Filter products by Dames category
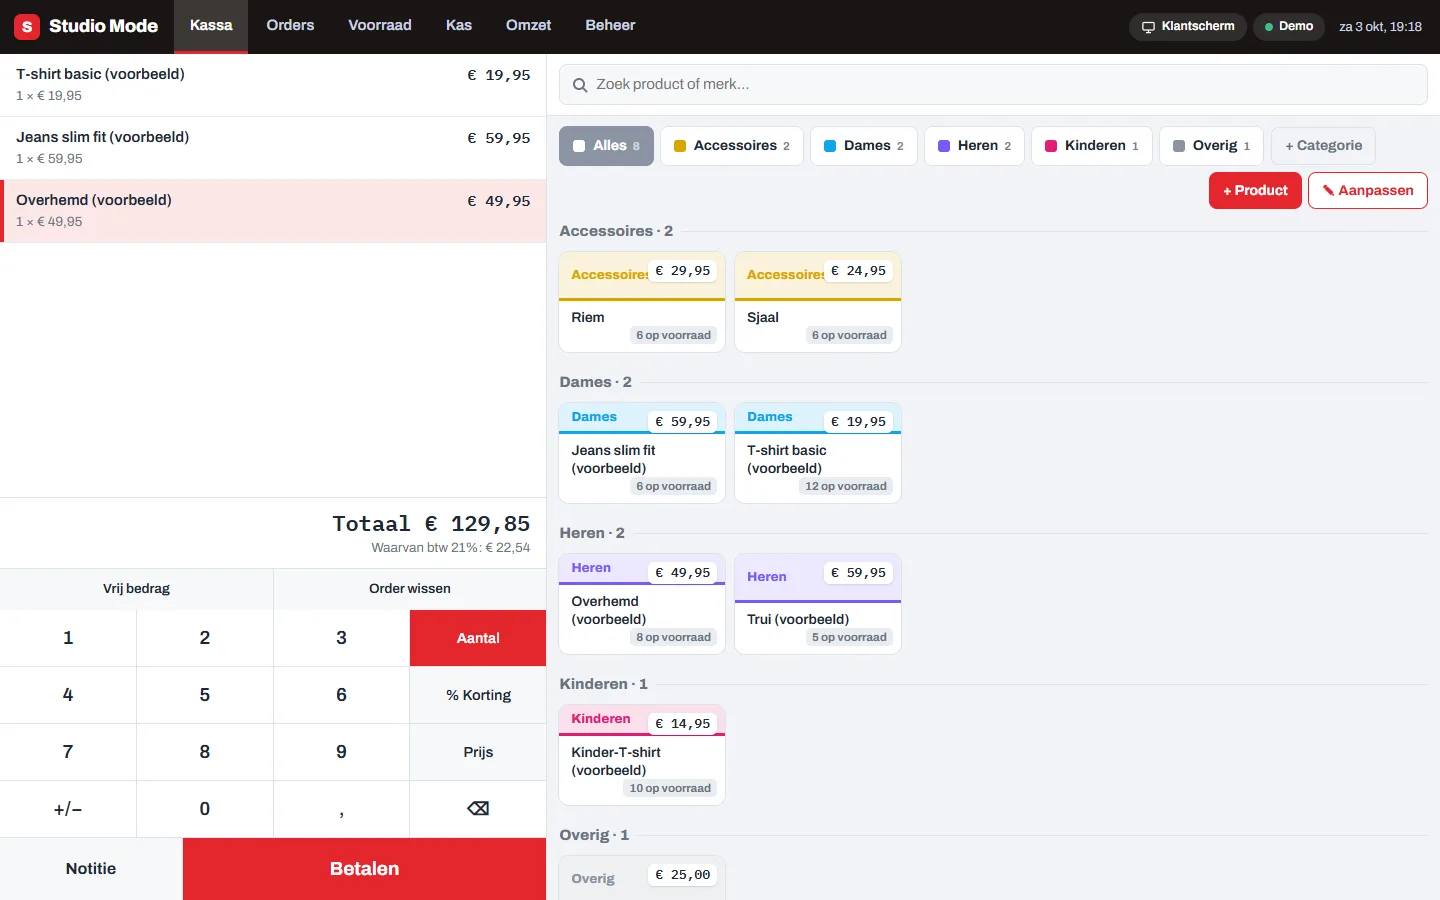Image resolution: width=1440 pixels, height=900 pixels. point(864,146)
